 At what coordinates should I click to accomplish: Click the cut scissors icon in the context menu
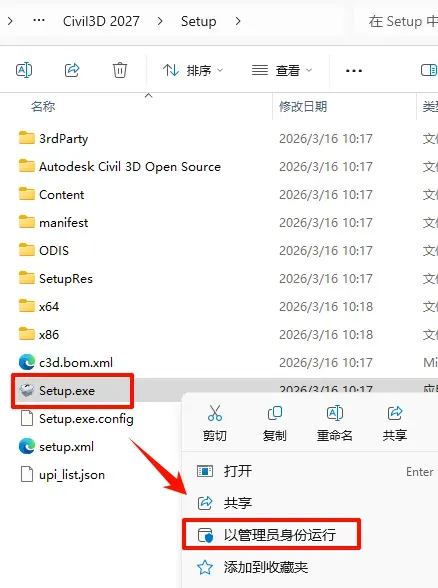pyautogui.click(x=215, y=413)
